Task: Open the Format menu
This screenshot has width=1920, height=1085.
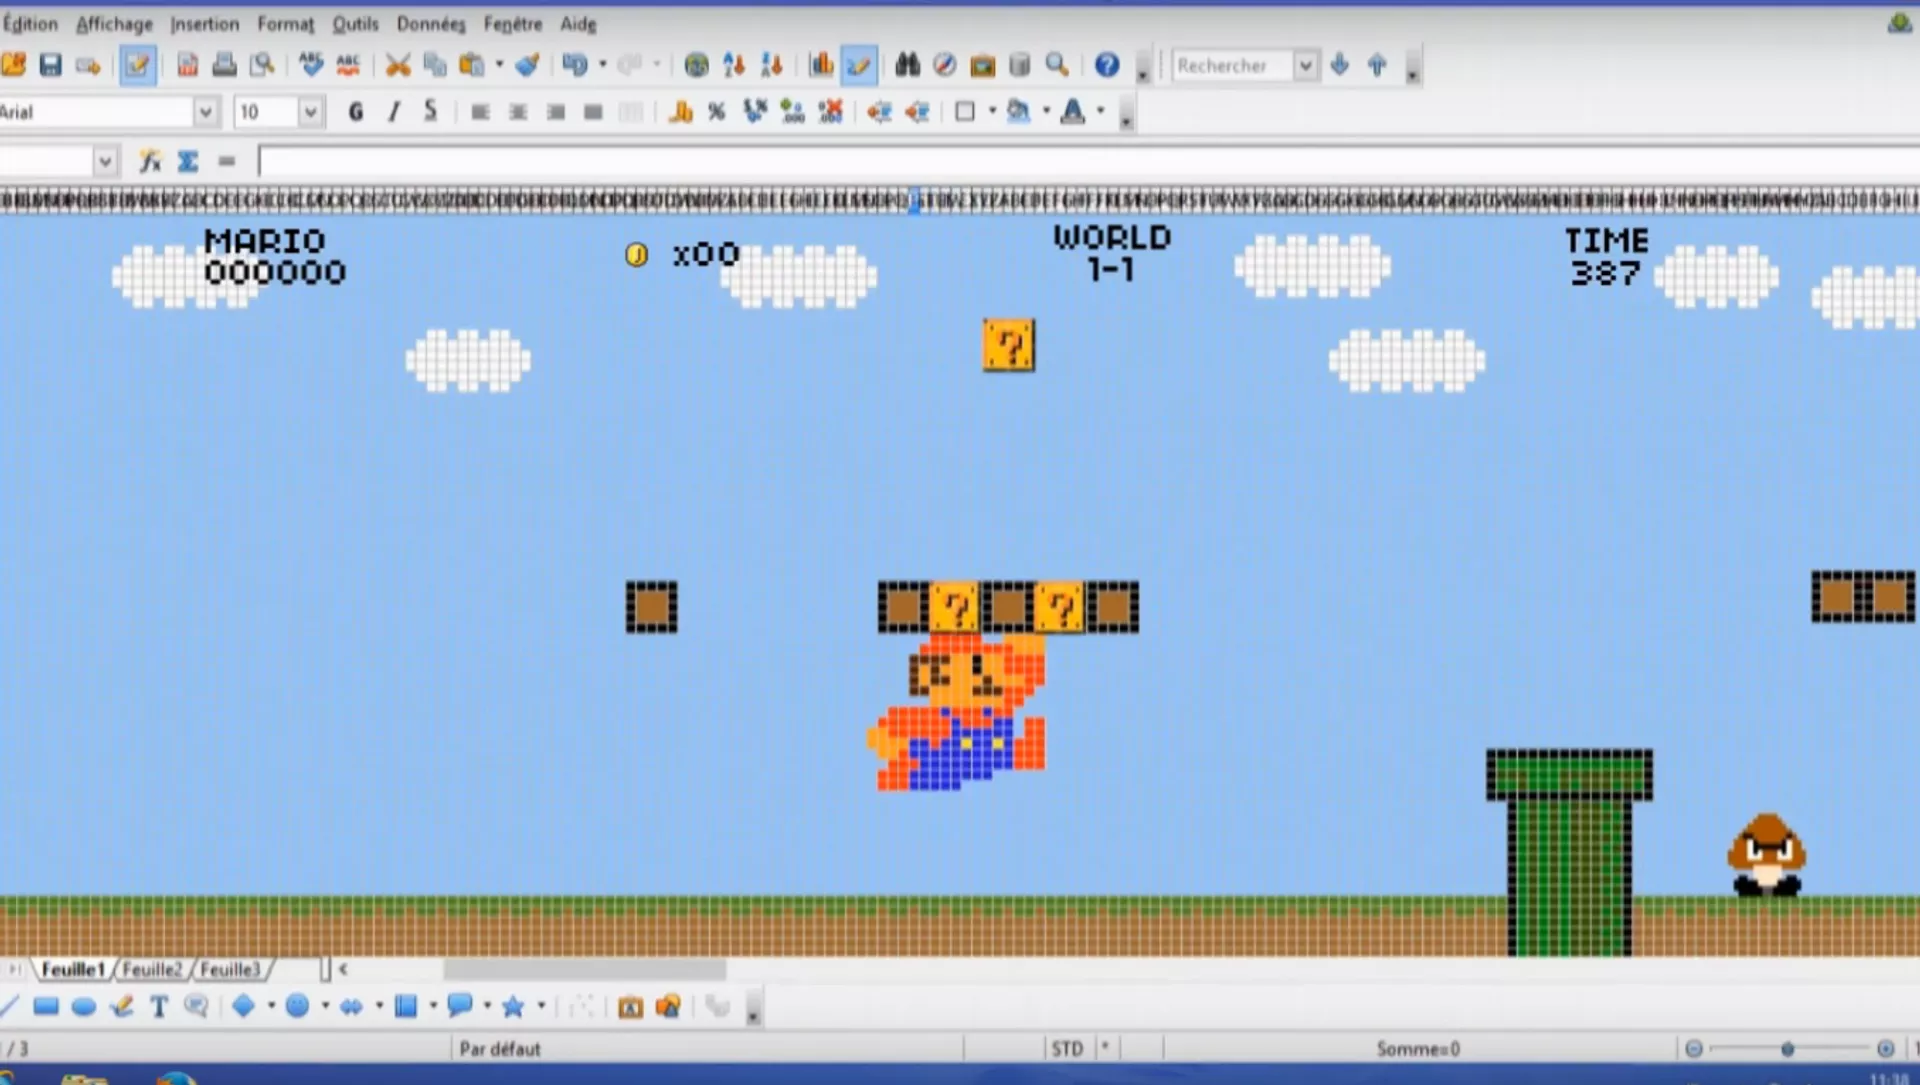Action: click(285, 24)
